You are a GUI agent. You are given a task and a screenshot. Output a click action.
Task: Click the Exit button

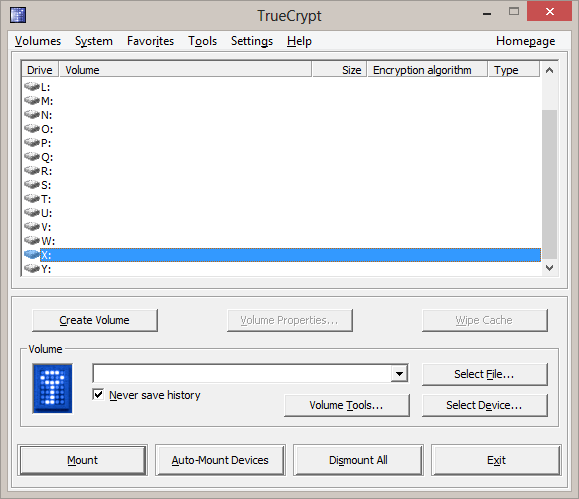click(x=496, y=460)
